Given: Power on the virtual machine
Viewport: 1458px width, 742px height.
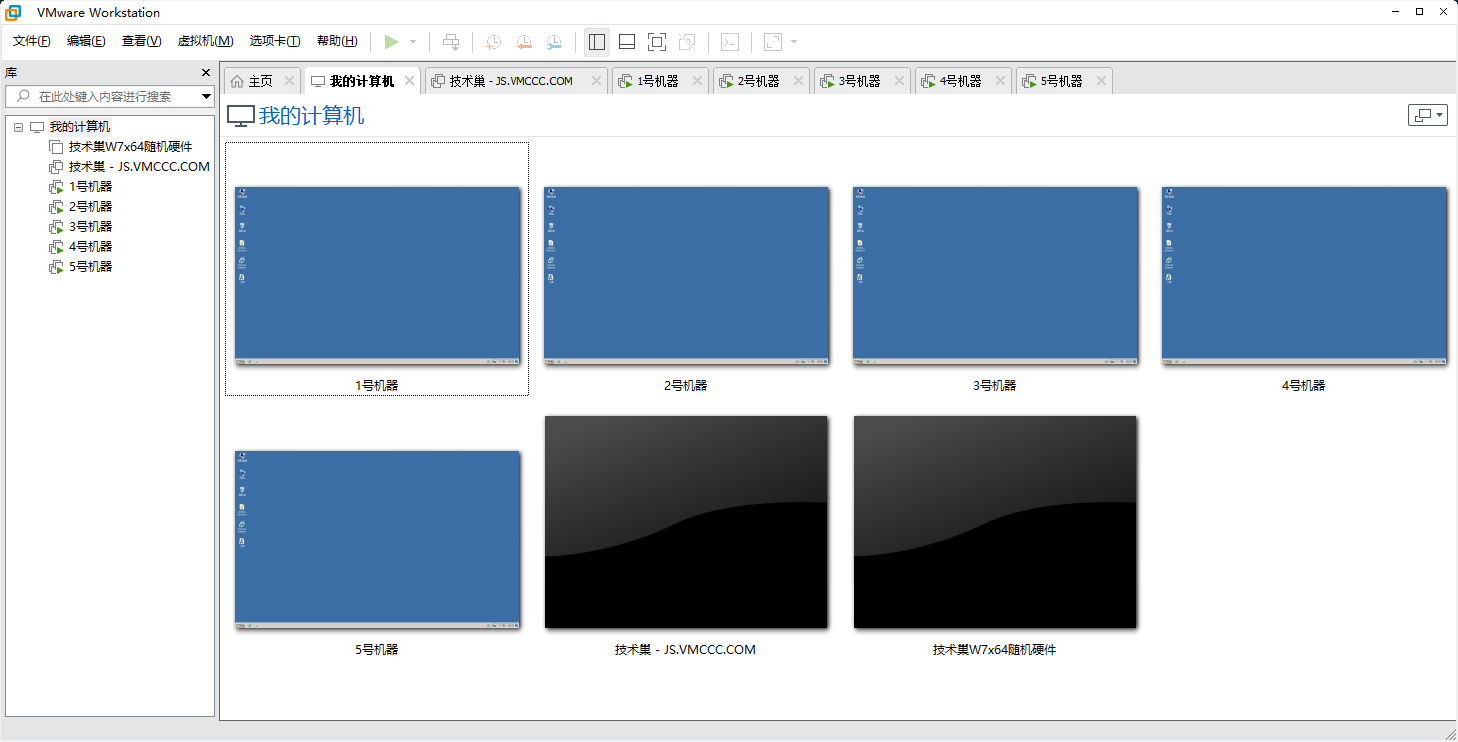Looking at the screenshot, I should point(393,42).
